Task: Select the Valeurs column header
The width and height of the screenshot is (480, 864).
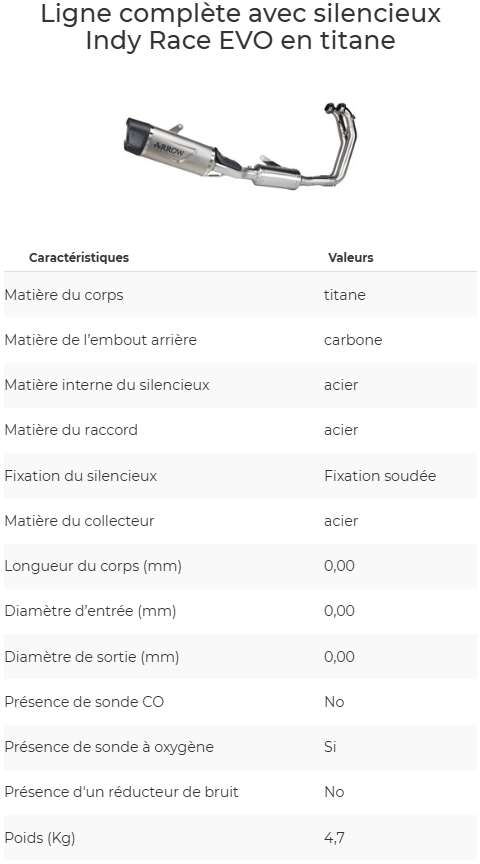Action: [x=350, y=257]
